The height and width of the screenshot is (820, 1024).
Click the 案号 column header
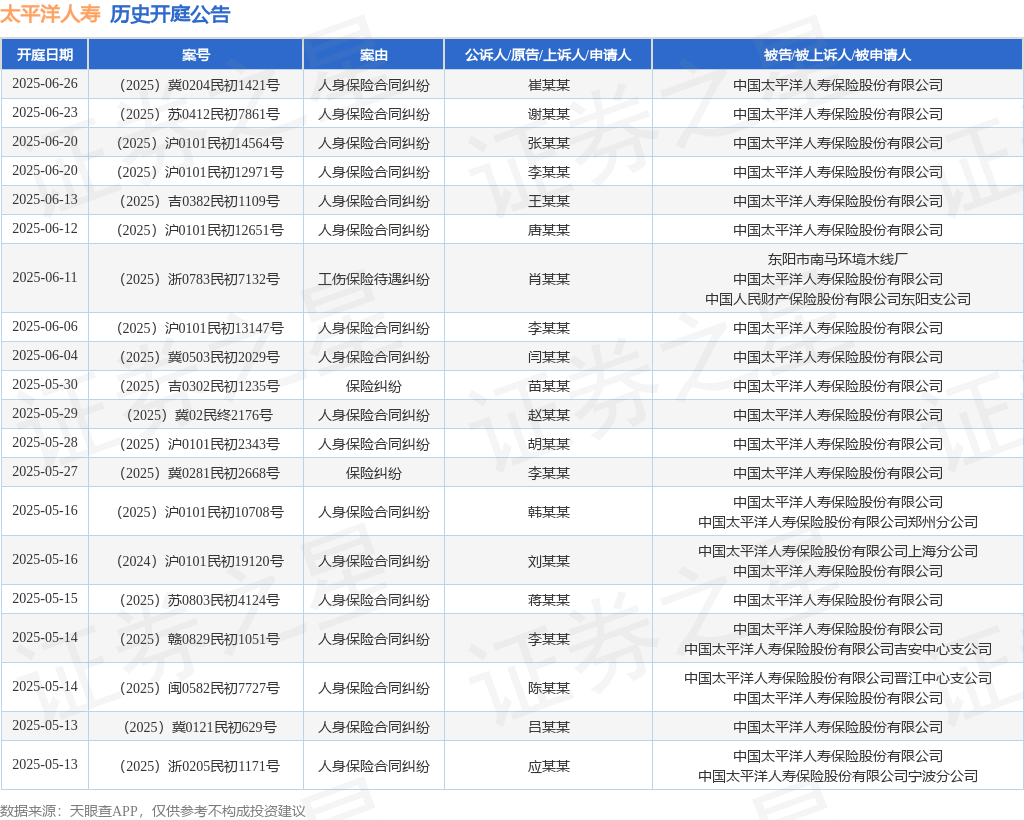(x=196, y=55)
